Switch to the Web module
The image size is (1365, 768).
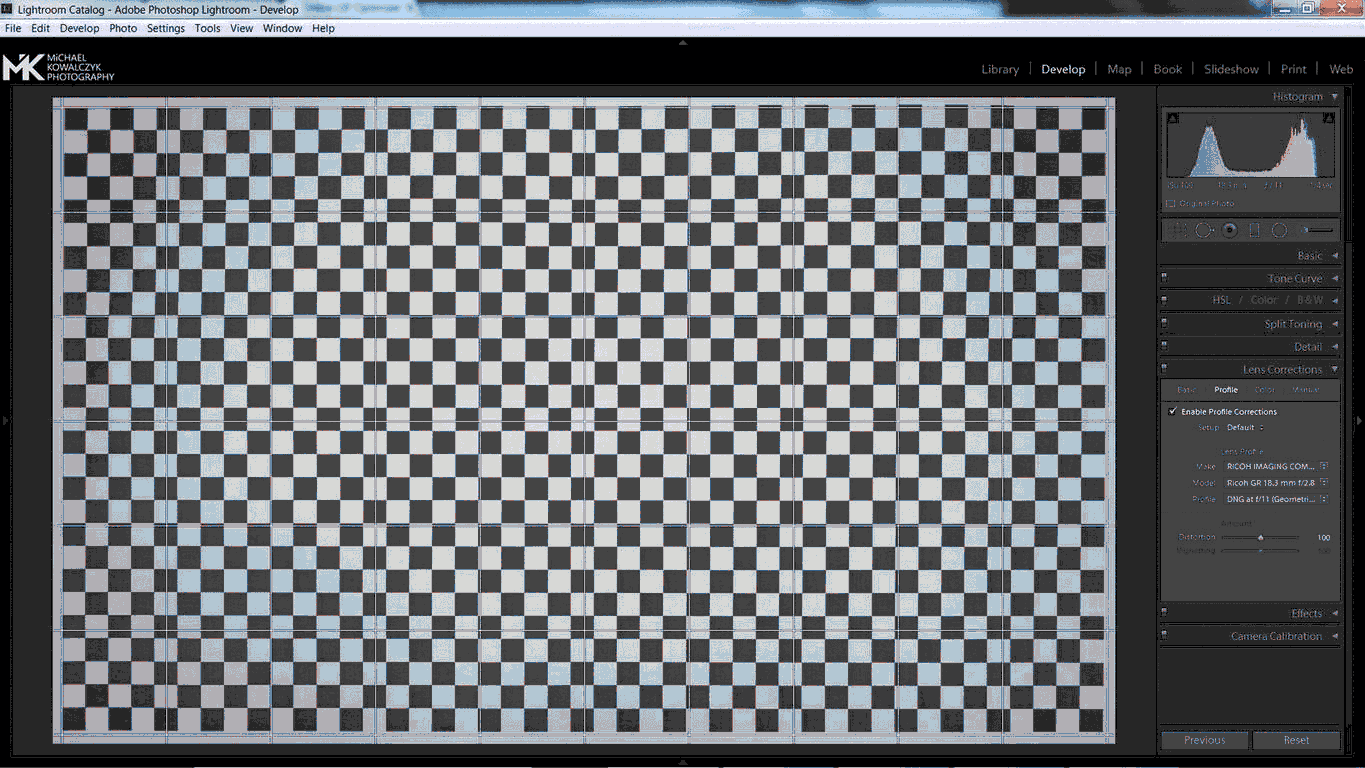(1341, 69)
